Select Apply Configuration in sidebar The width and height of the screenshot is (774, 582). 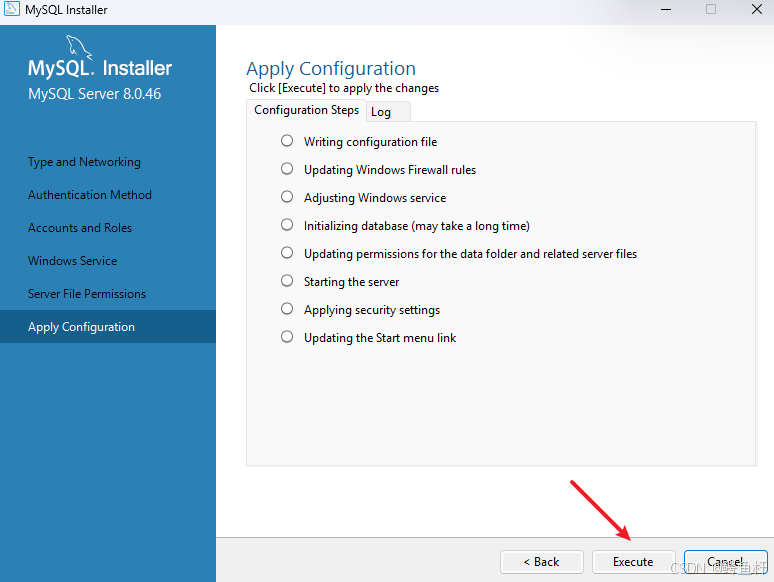point(108,327)
